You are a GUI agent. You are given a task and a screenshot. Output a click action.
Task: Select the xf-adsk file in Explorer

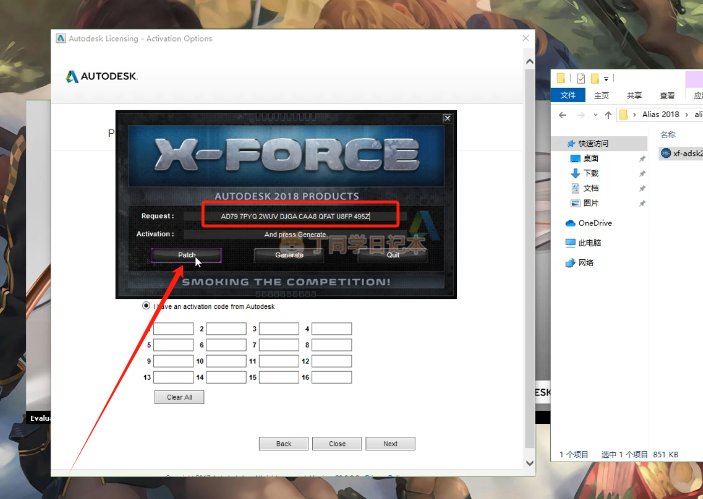pos(681,153)
